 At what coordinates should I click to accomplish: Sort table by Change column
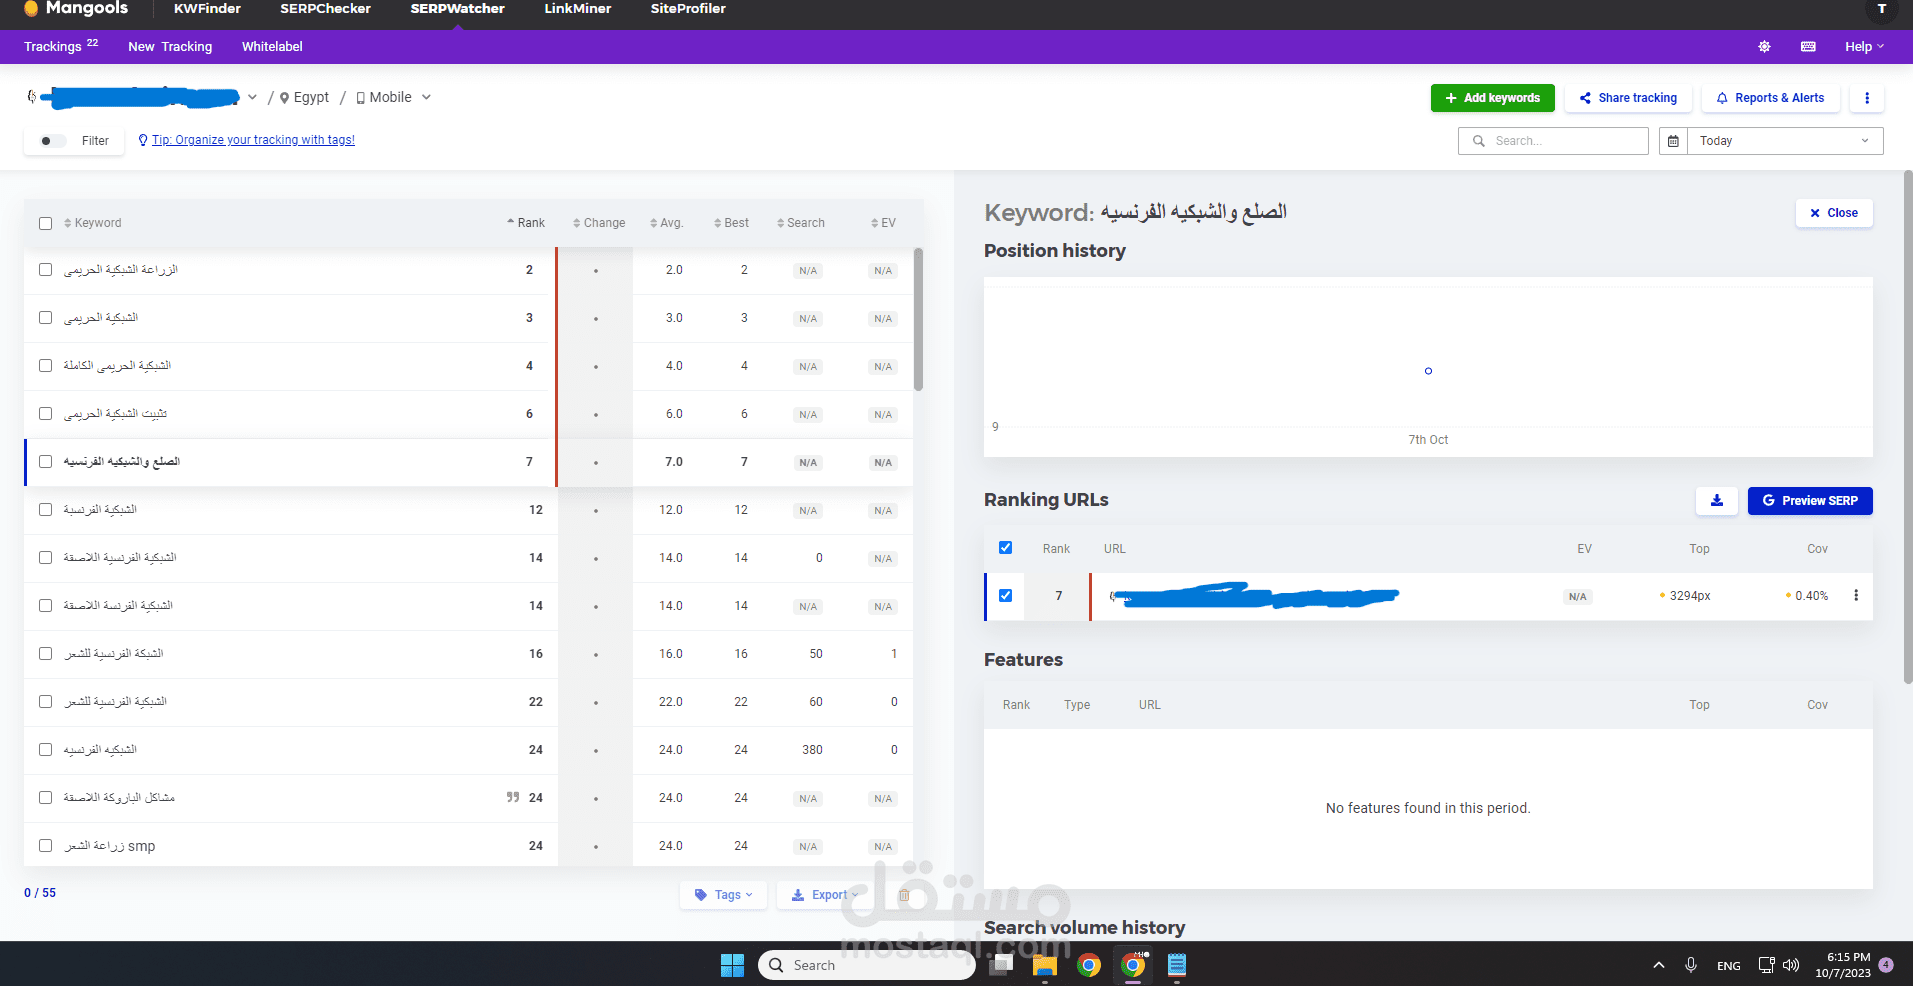(599, 223)
